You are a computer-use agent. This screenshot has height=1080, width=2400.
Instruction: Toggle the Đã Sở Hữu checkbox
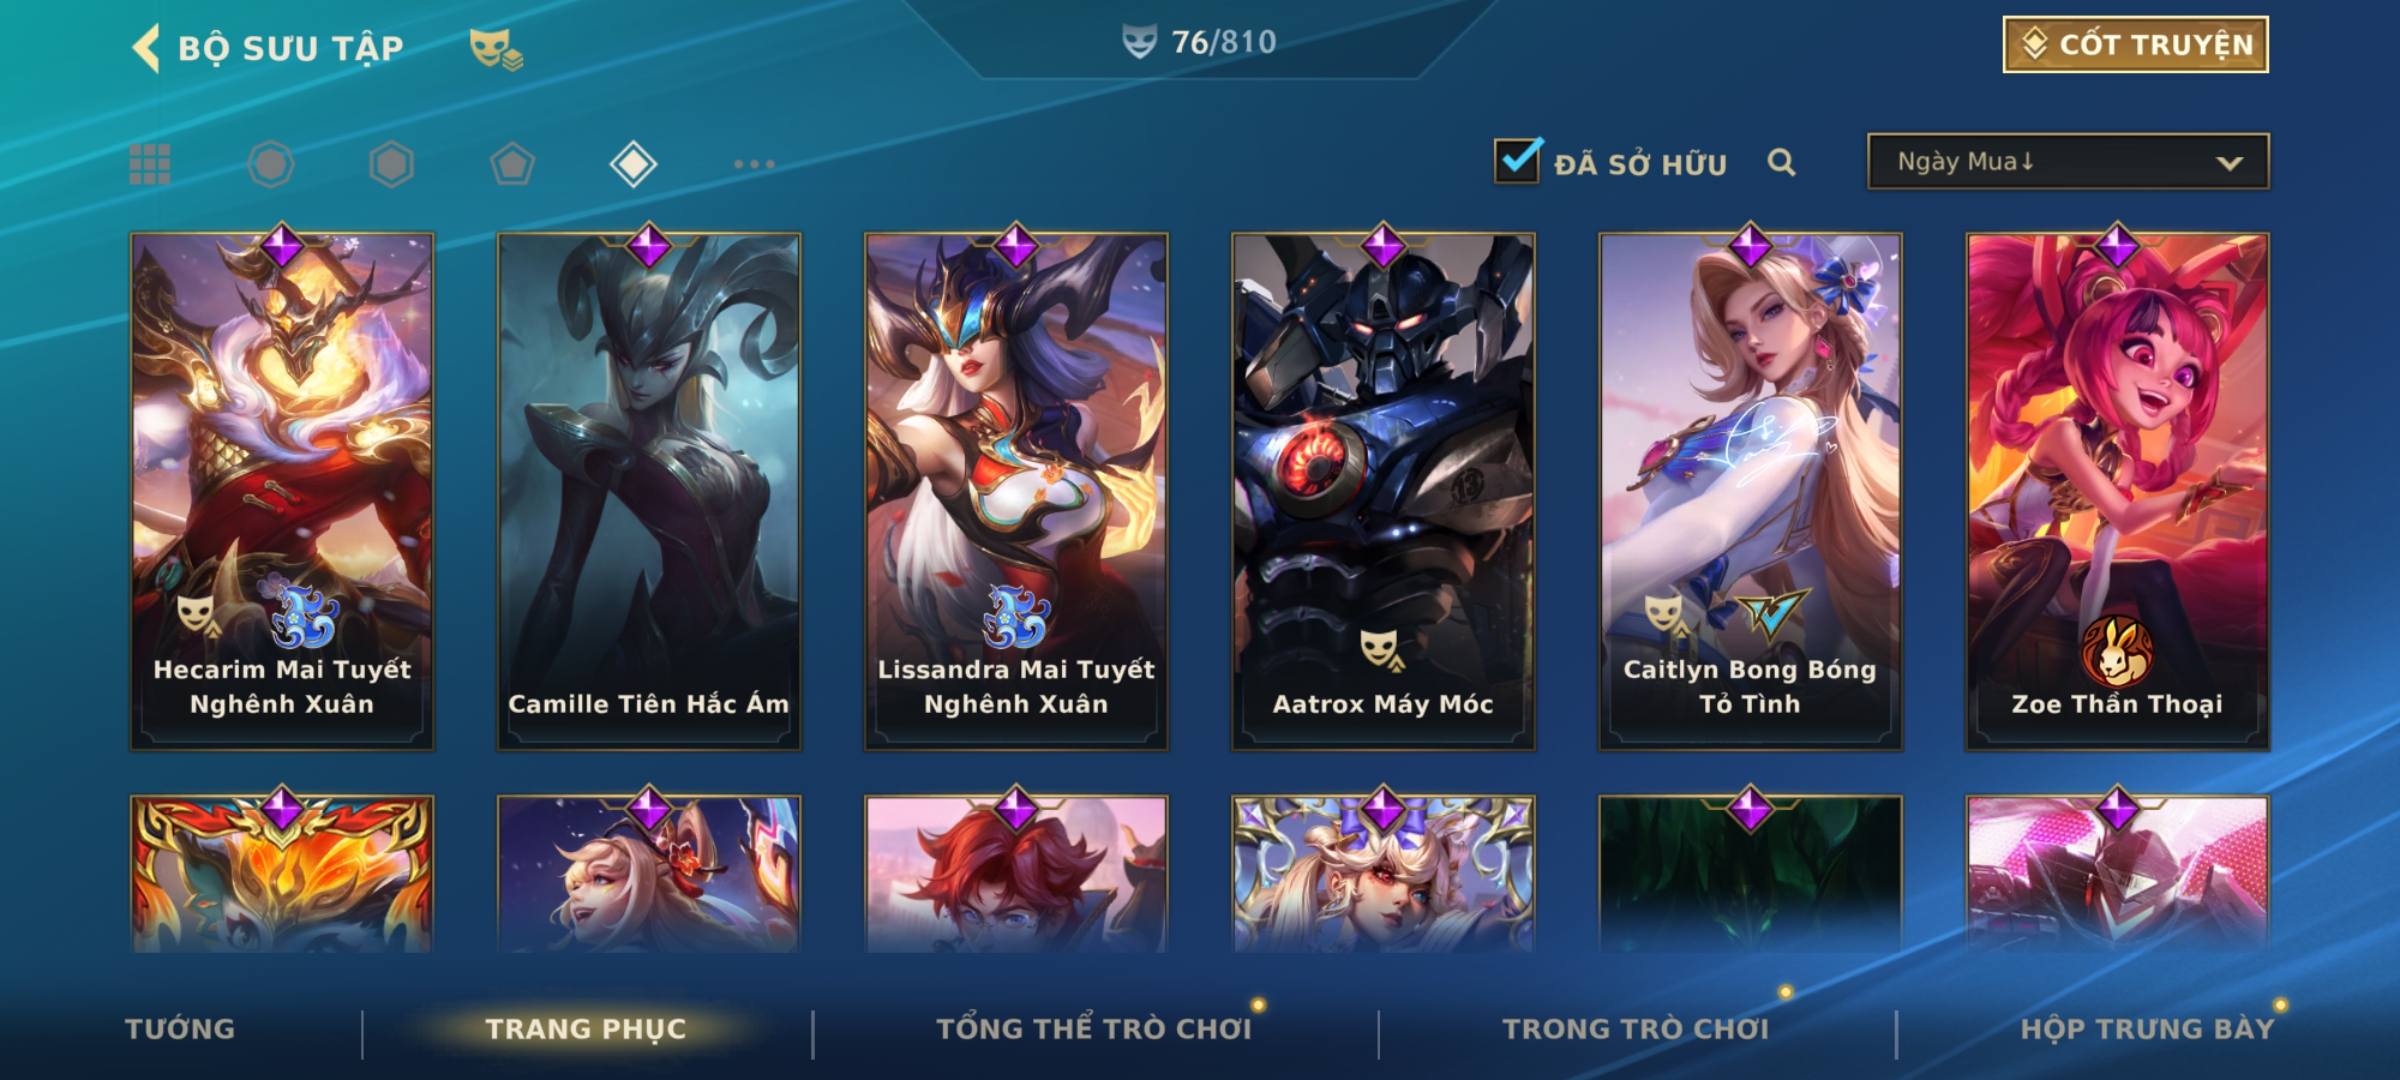coord(1517,161)
